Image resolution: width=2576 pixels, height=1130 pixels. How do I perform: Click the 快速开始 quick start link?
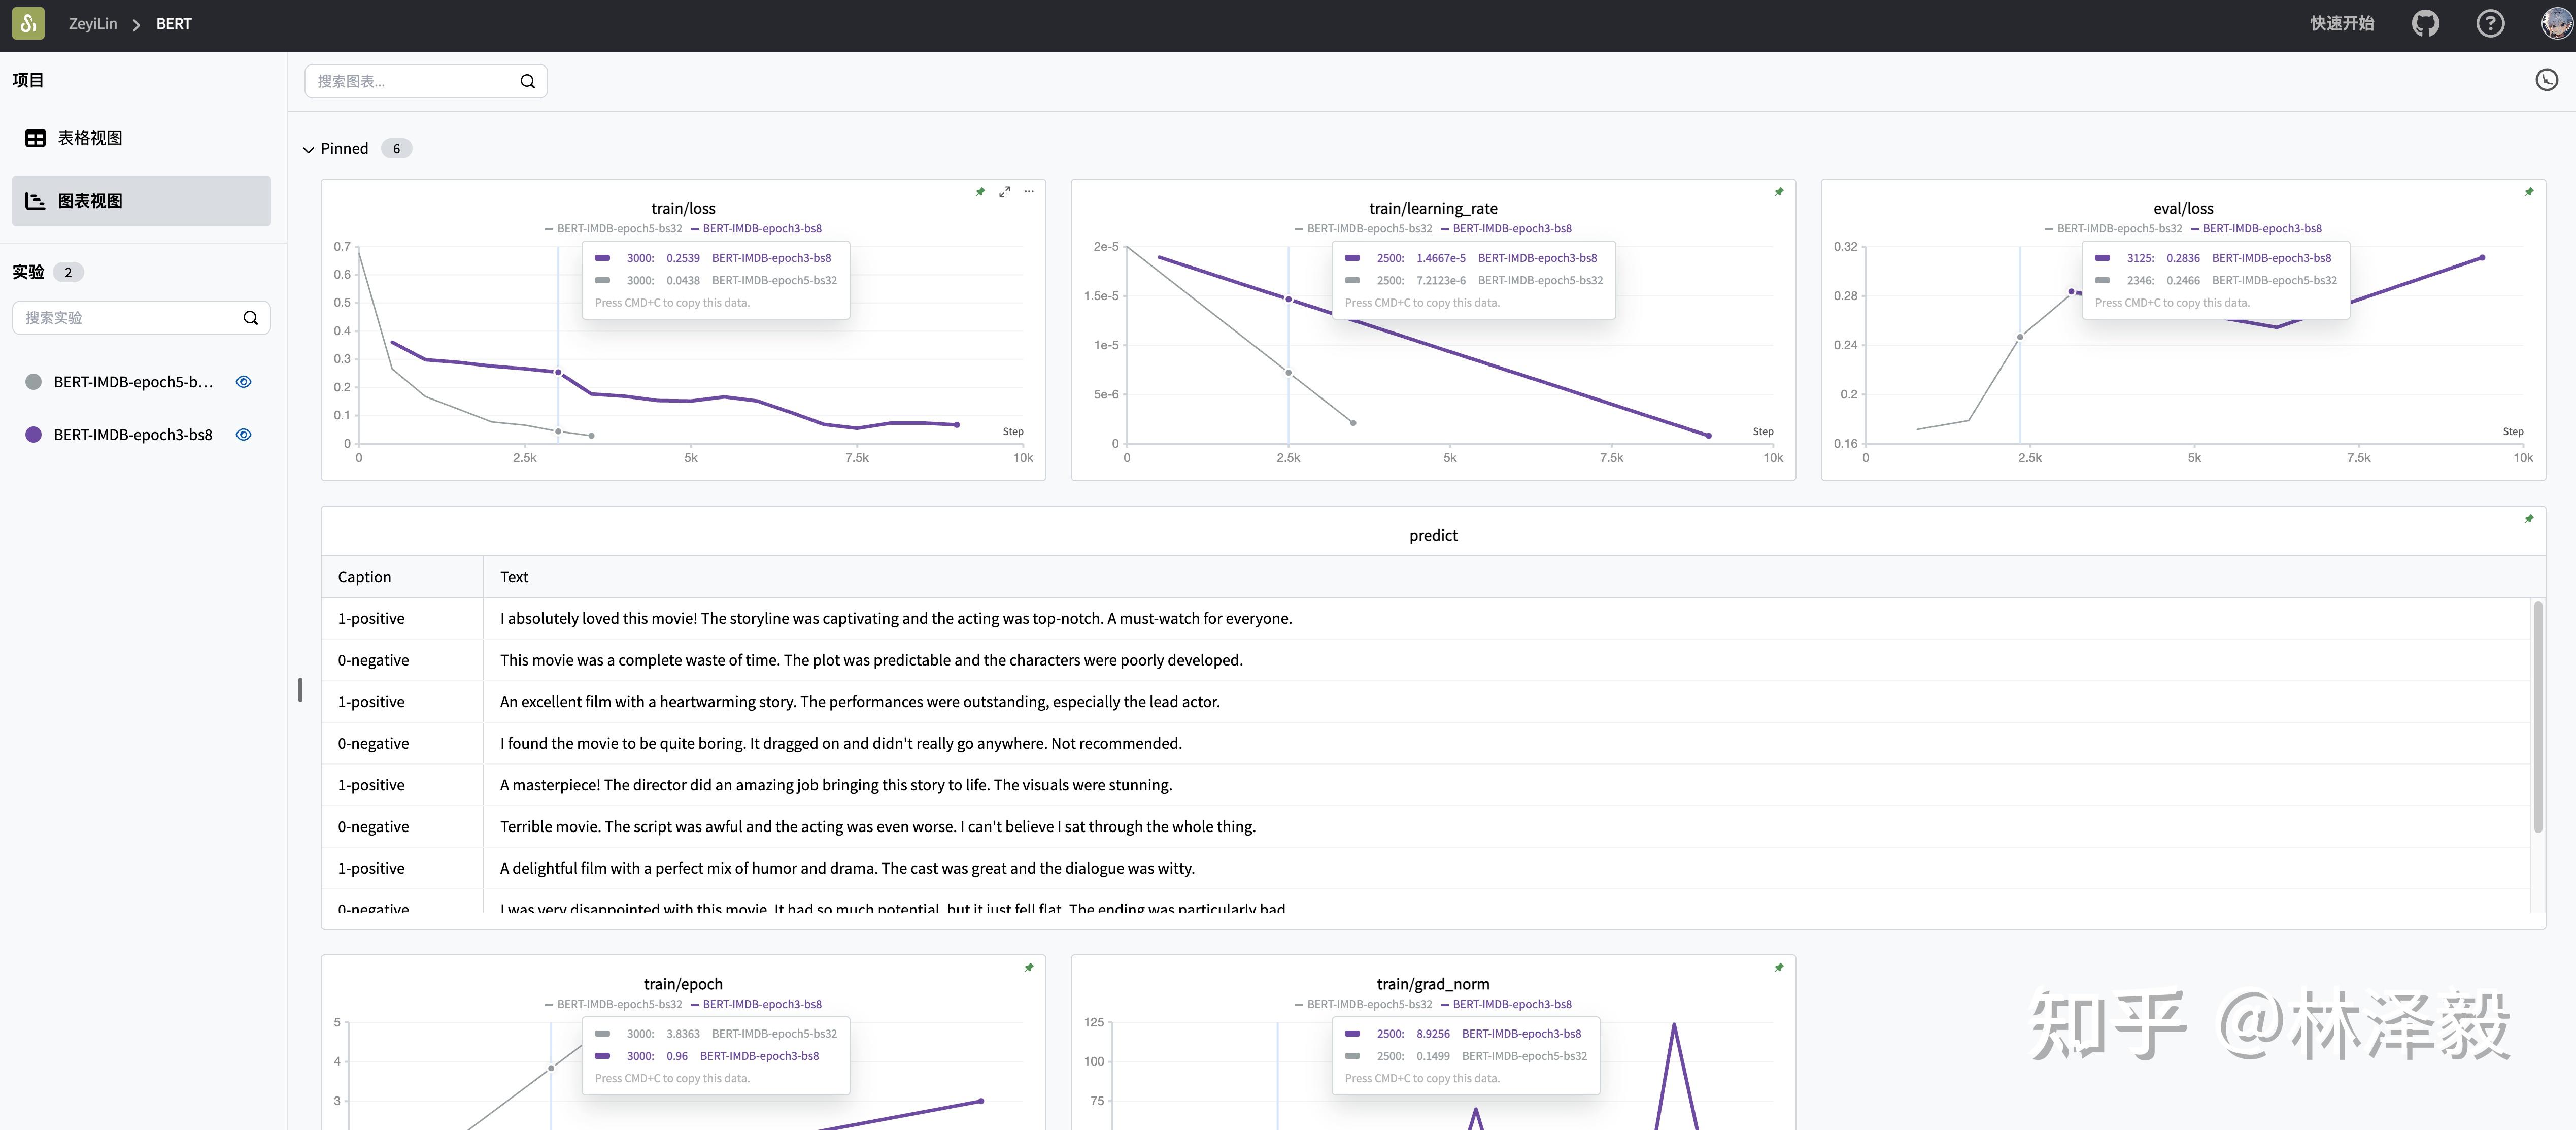coord(2341,24)
